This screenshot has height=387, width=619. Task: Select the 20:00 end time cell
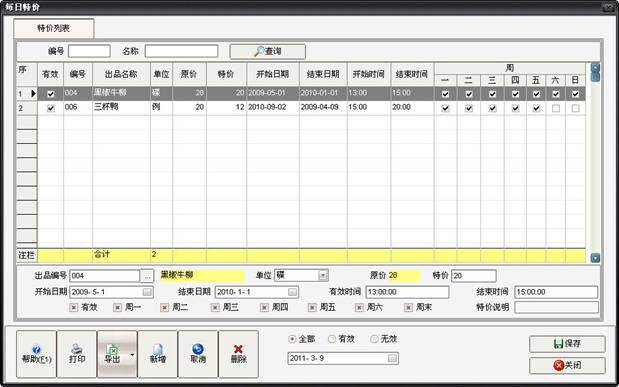coord(412,108)
